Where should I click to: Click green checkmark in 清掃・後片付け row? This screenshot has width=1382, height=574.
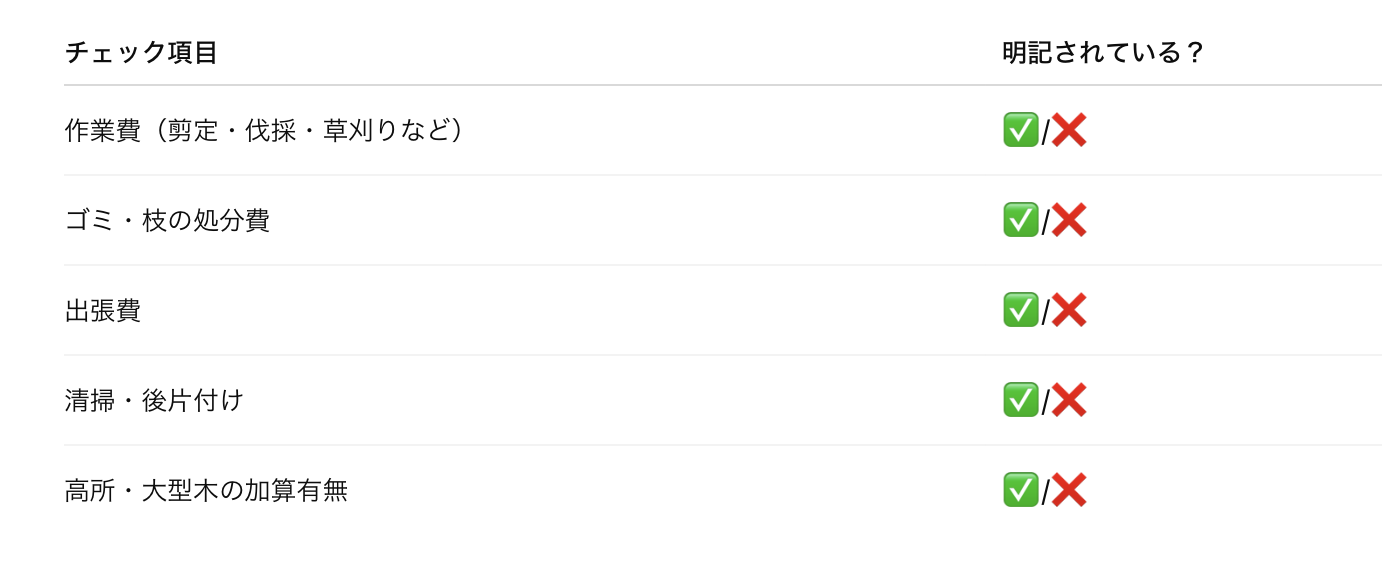click(1021, 400)
